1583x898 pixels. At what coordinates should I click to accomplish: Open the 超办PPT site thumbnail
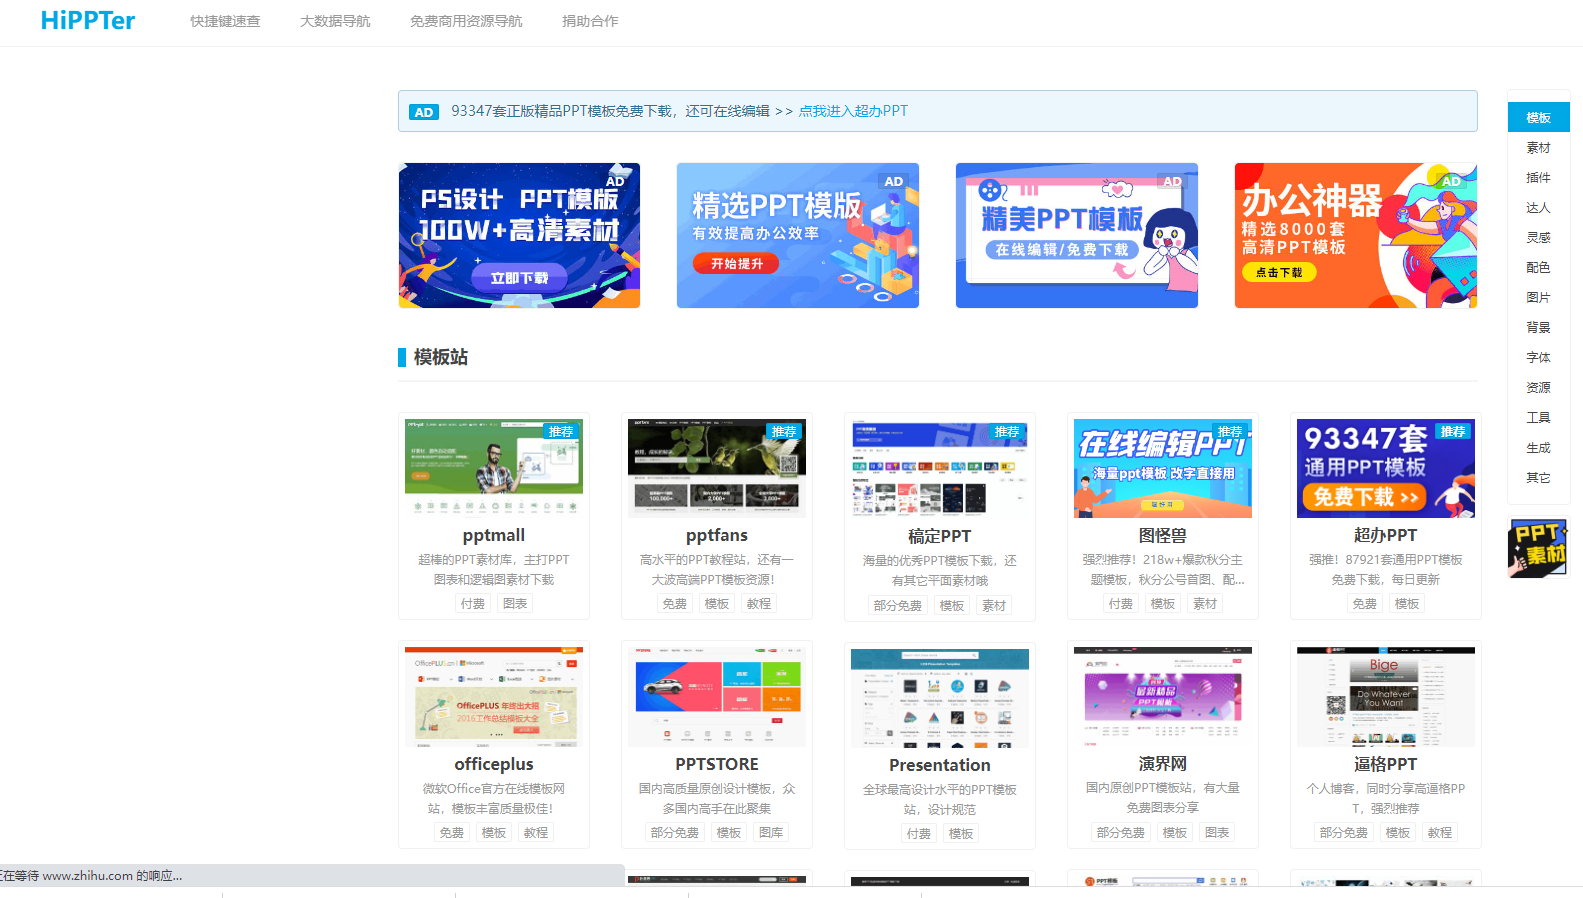click(x=1386, y=468)
